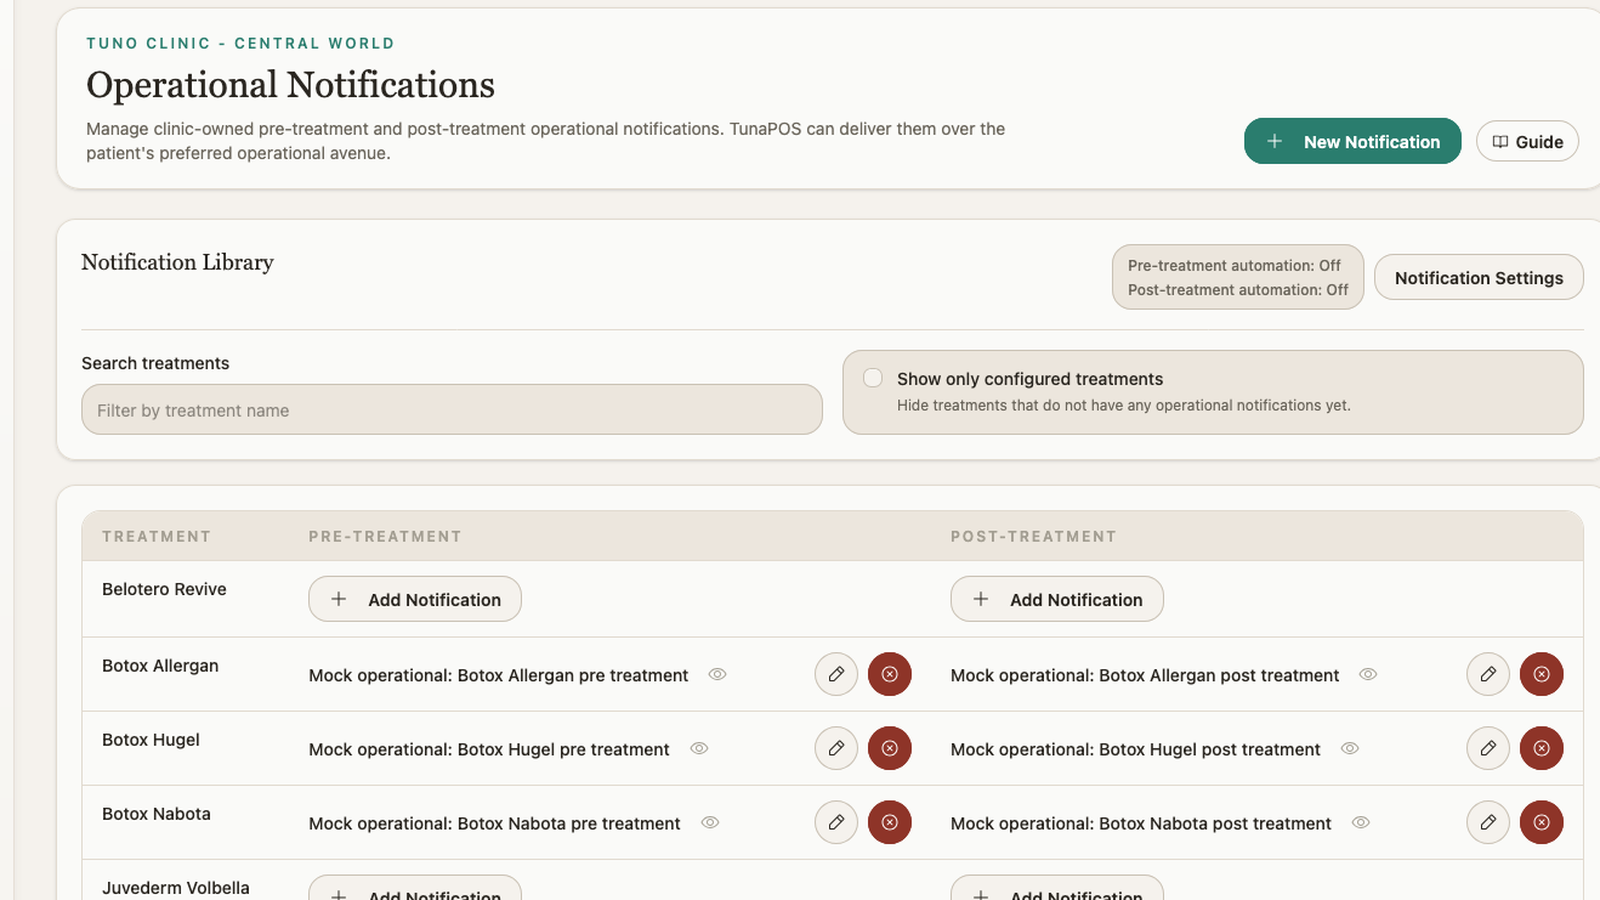Screen dimensions: 1600x900
Task: Delete Botox Allergan post treatment notification
Action: click(x=1541, y=674)
